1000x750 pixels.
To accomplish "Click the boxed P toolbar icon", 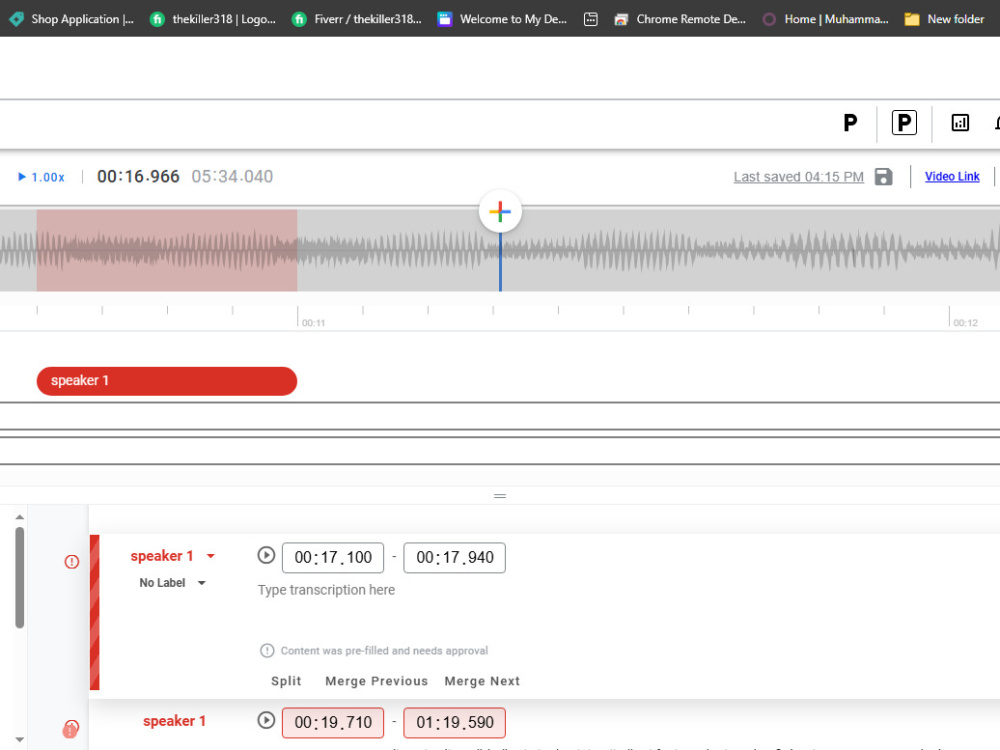I will click(904, 122).
